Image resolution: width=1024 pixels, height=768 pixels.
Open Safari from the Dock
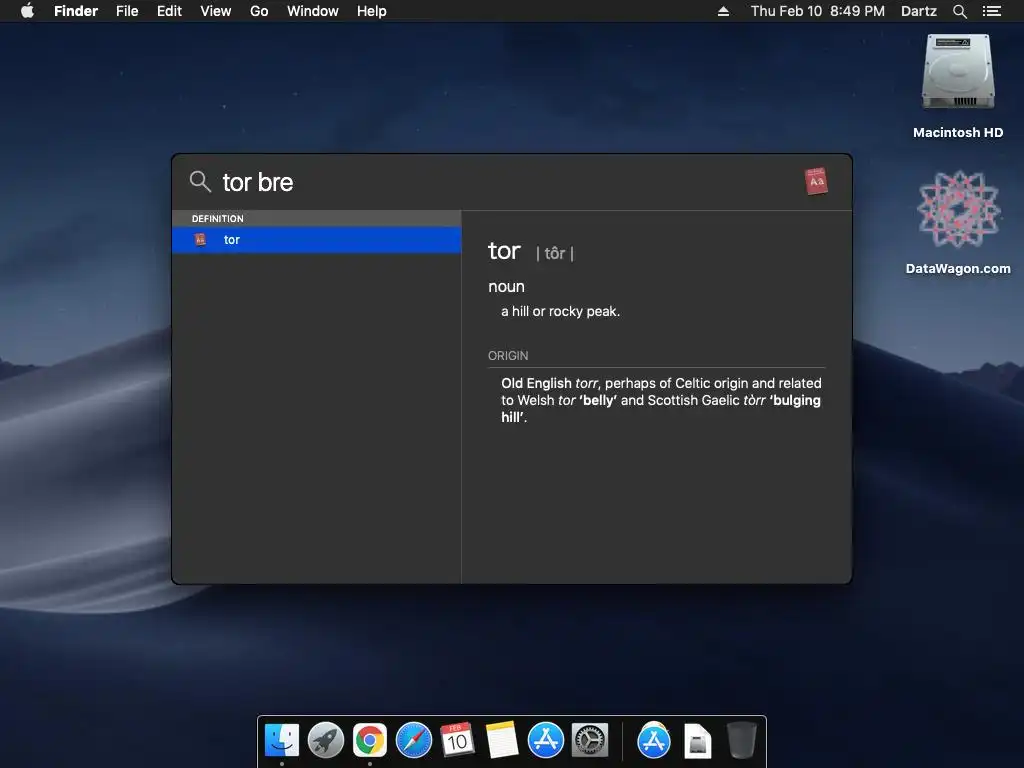414,741
